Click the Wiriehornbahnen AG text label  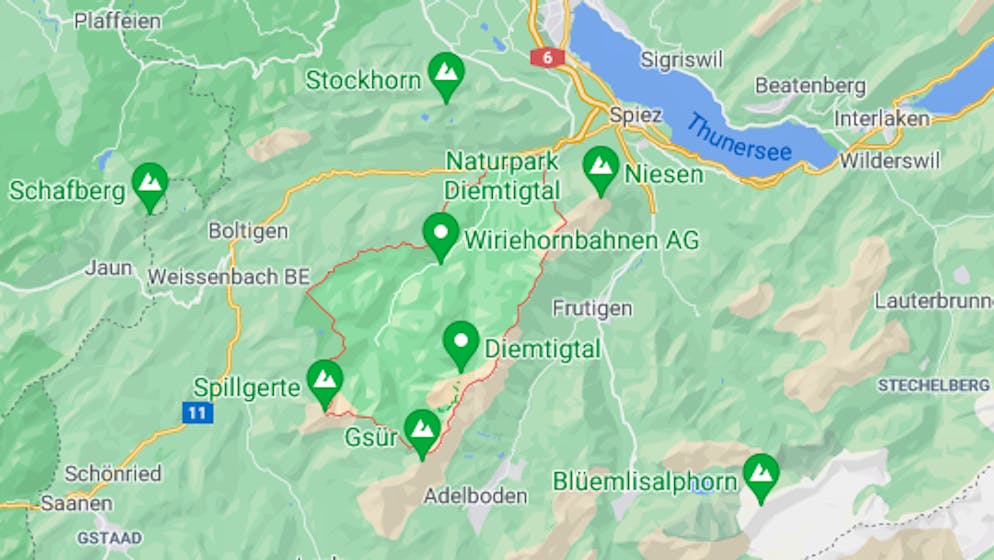tap(581, 240)
